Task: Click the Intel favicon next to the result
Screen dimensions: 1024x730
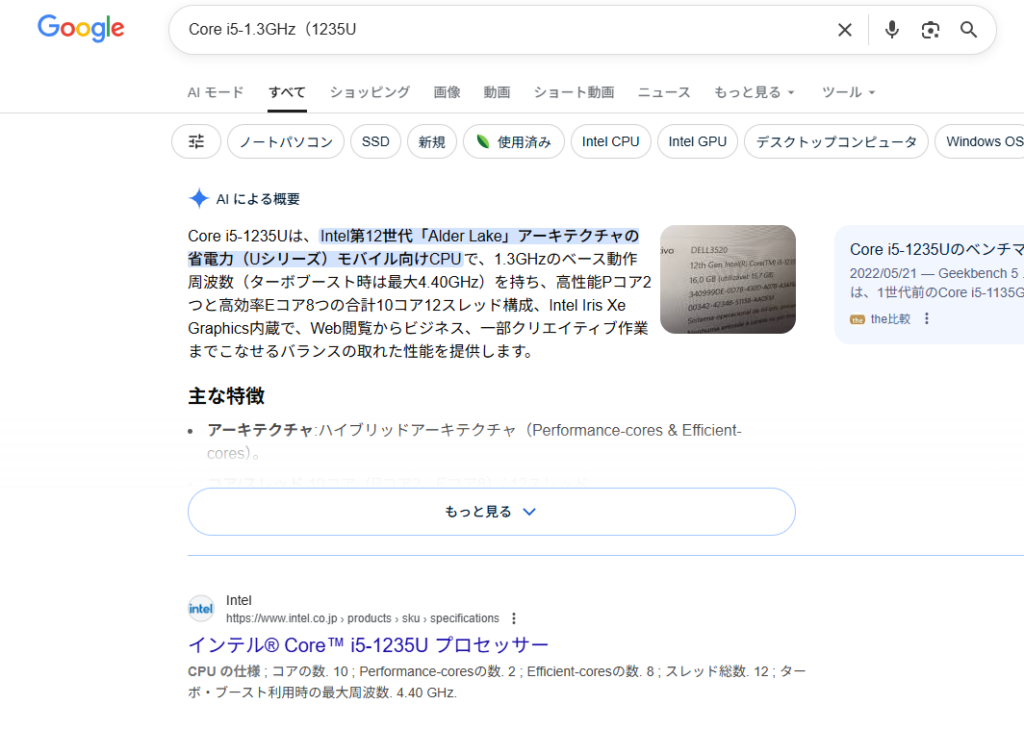Action: (200, 607)
